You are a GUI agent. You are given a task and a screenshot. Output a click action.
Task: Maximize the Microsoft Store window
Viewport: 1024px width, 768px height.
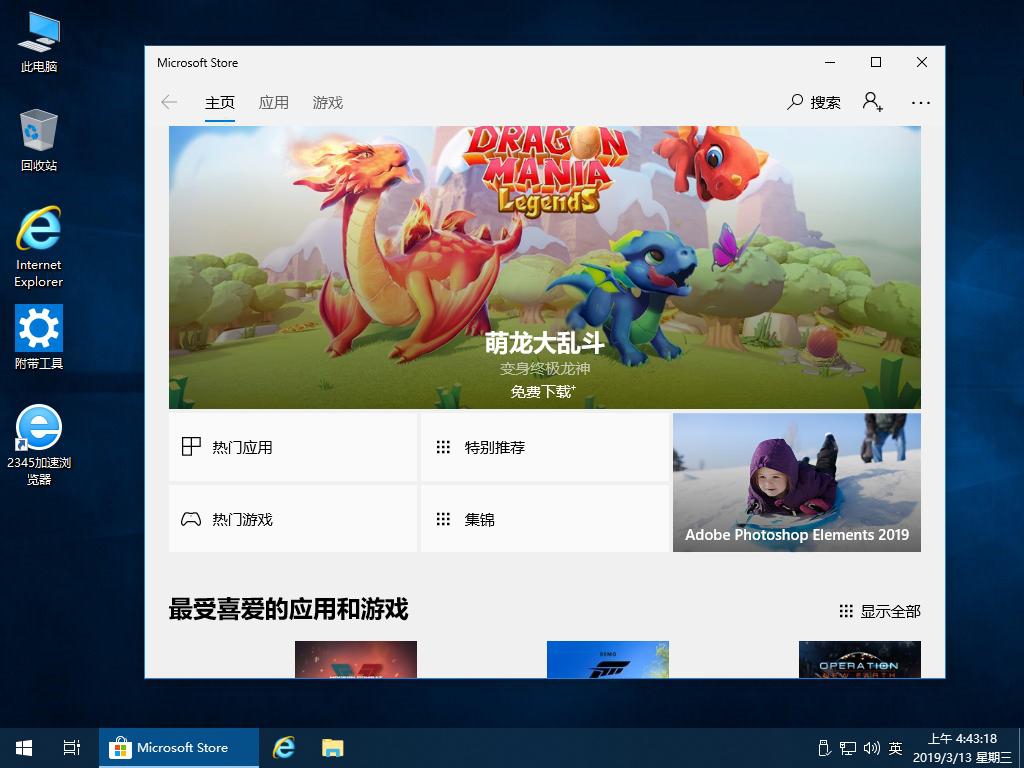[876, 62]
